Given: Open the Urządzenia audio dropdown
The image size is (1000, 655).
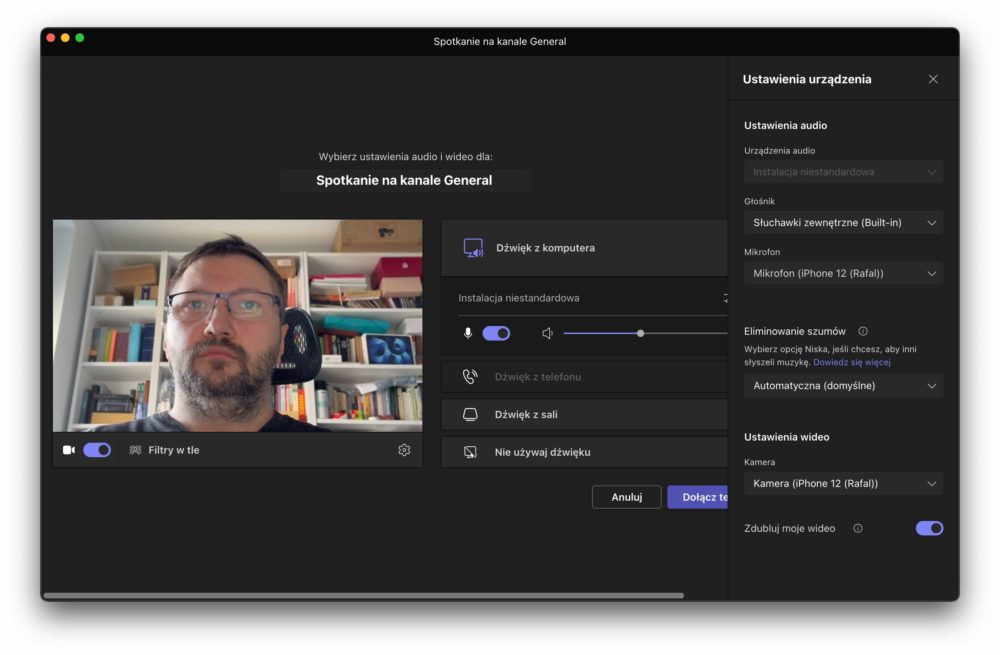Looking at the screenshot, I should [843, 172].
